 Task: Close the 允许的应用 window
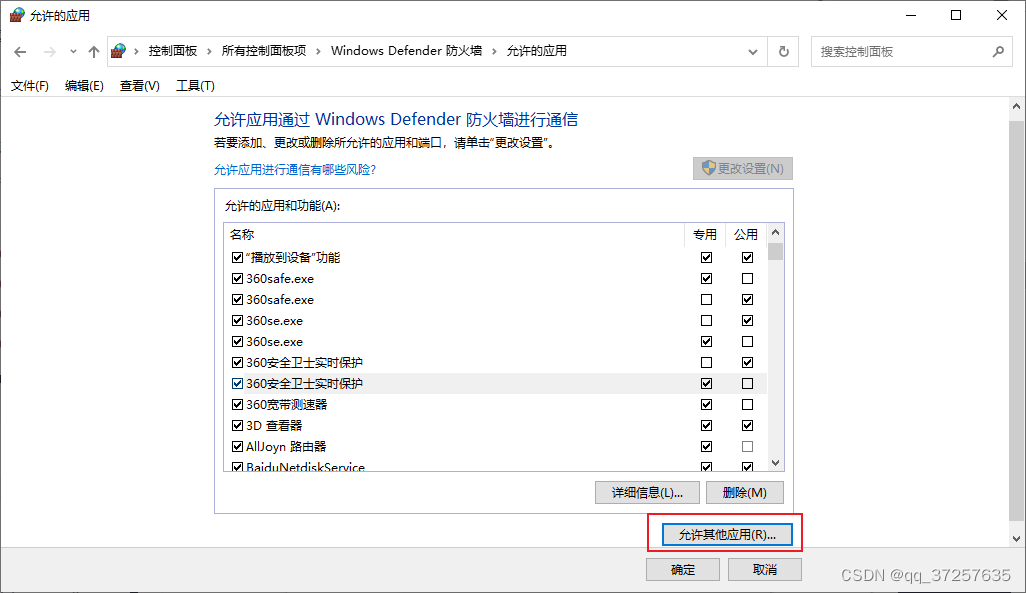1002,15
